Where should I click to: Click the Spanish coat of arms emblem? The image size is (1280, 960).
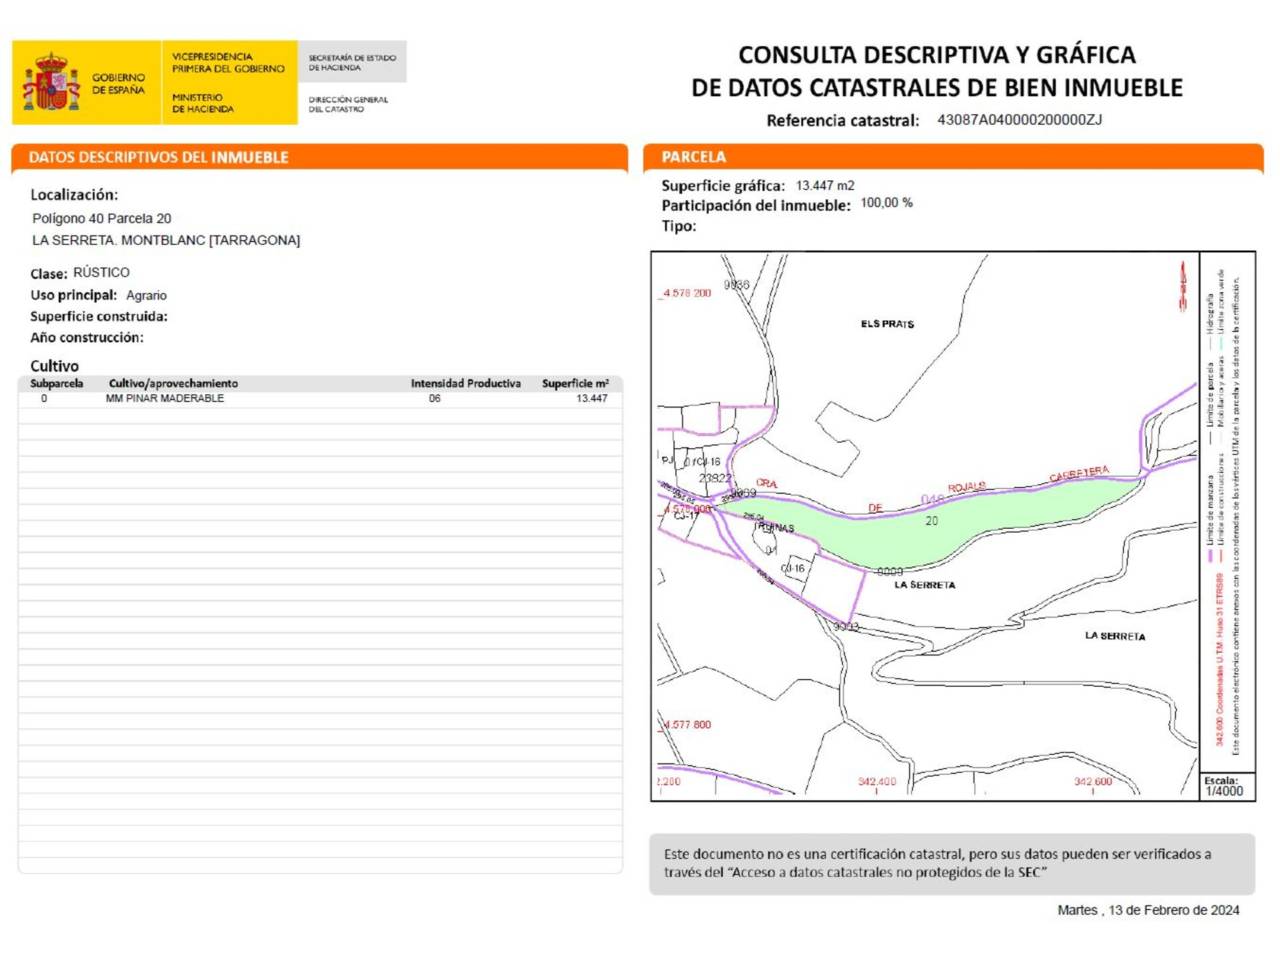51,83
